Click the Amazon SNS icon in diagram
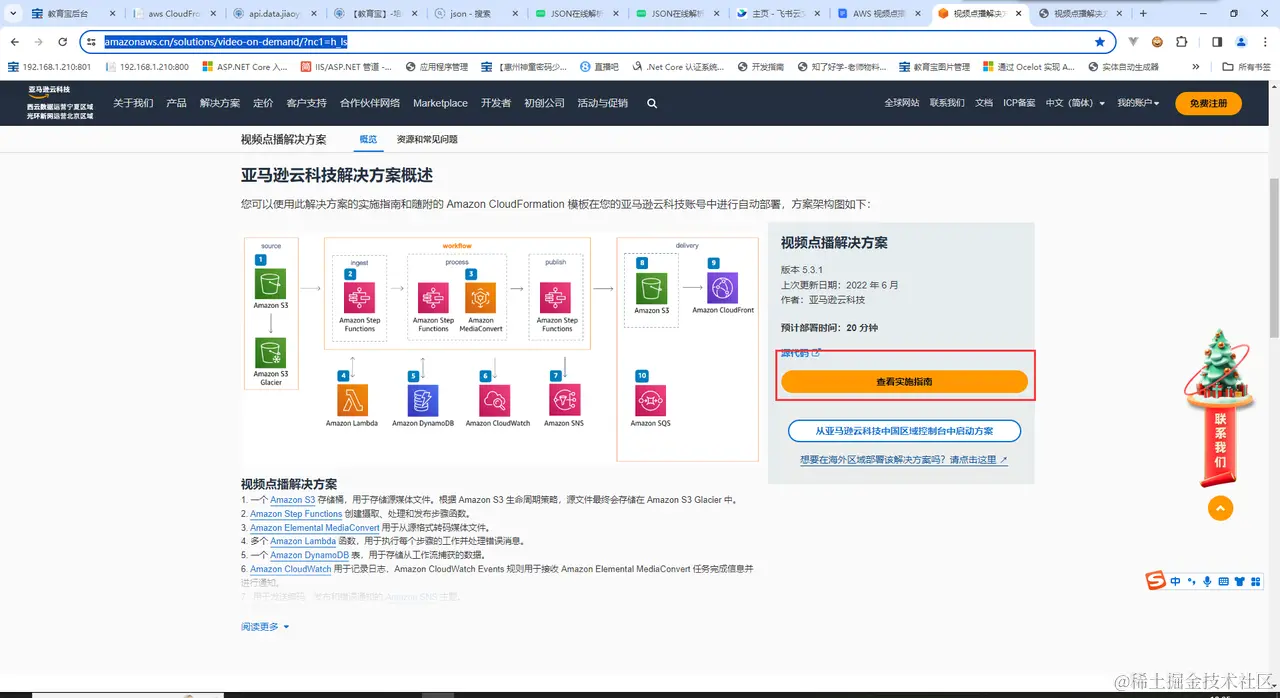1280x698 pixels. (565, 400)
